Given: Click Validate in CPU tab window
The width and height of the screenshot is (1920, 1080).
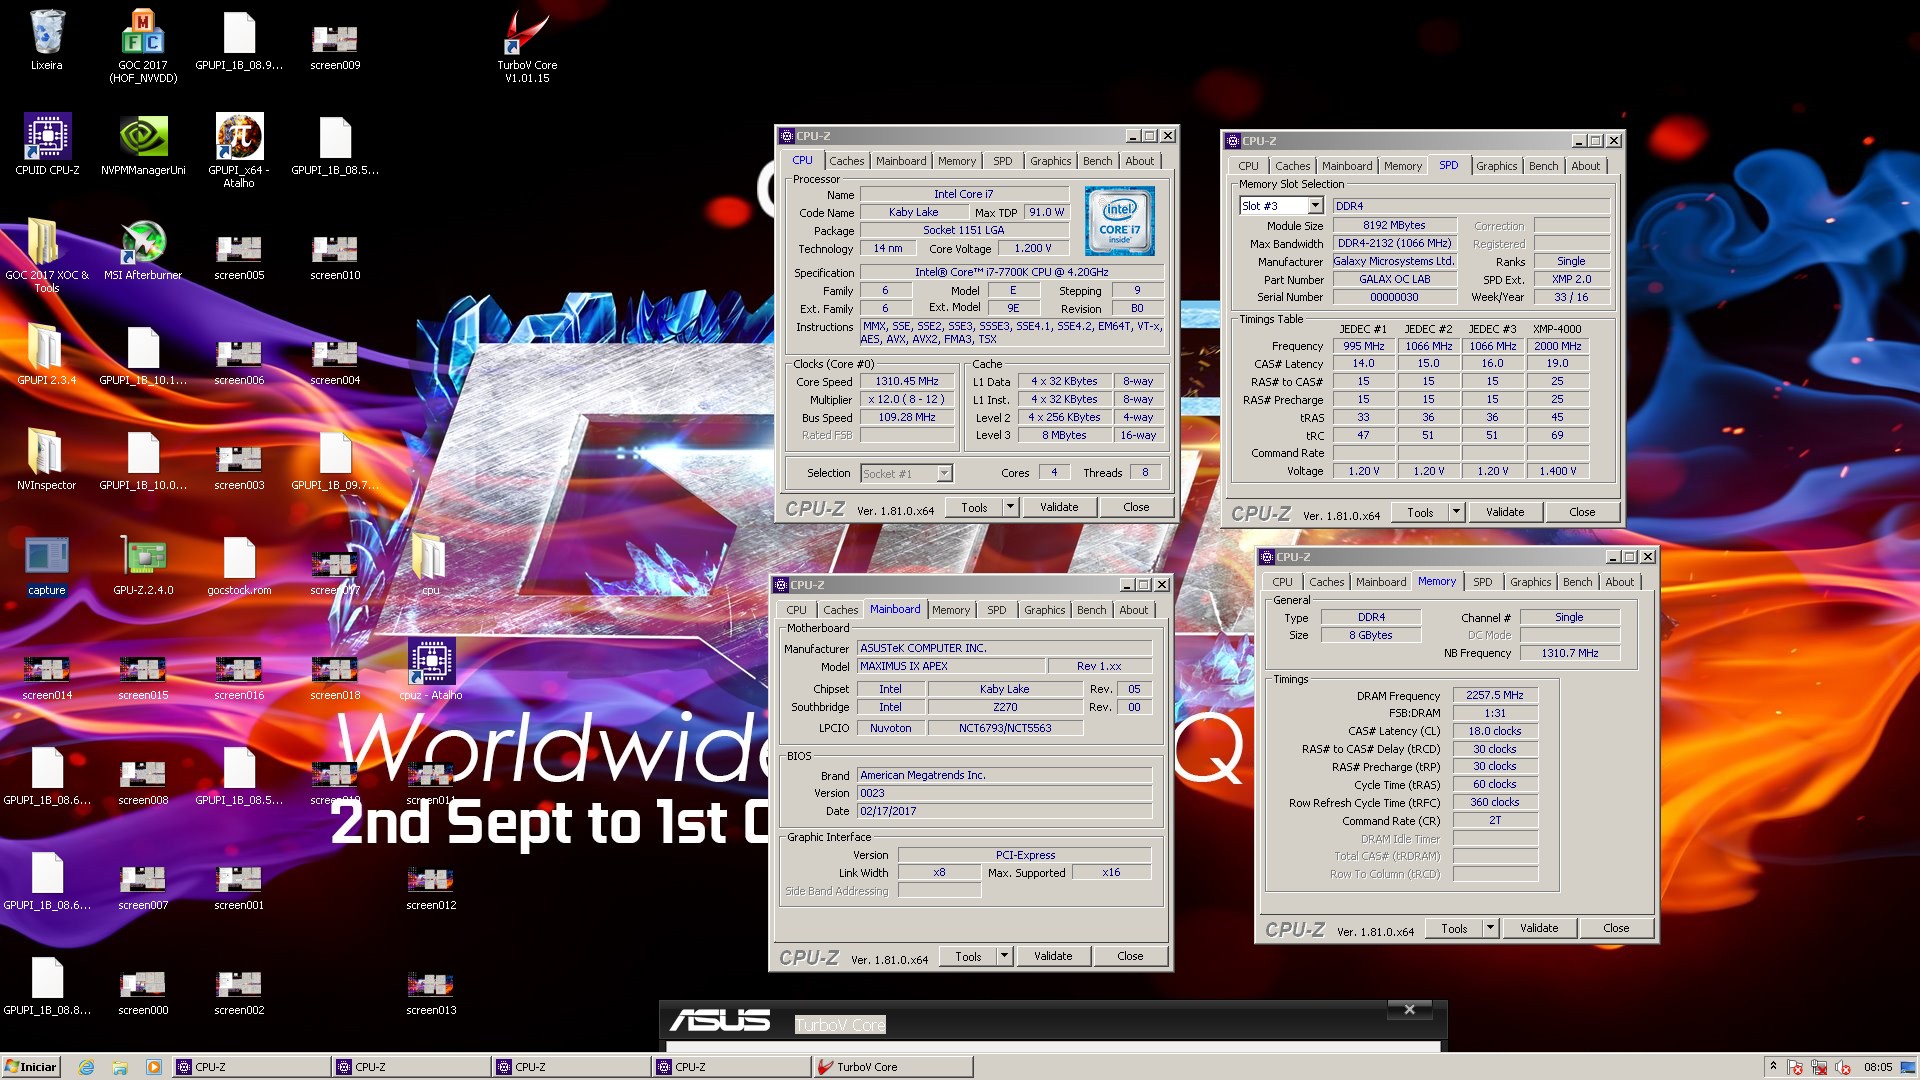Looking at the screenshot, I should point(1058,507).
